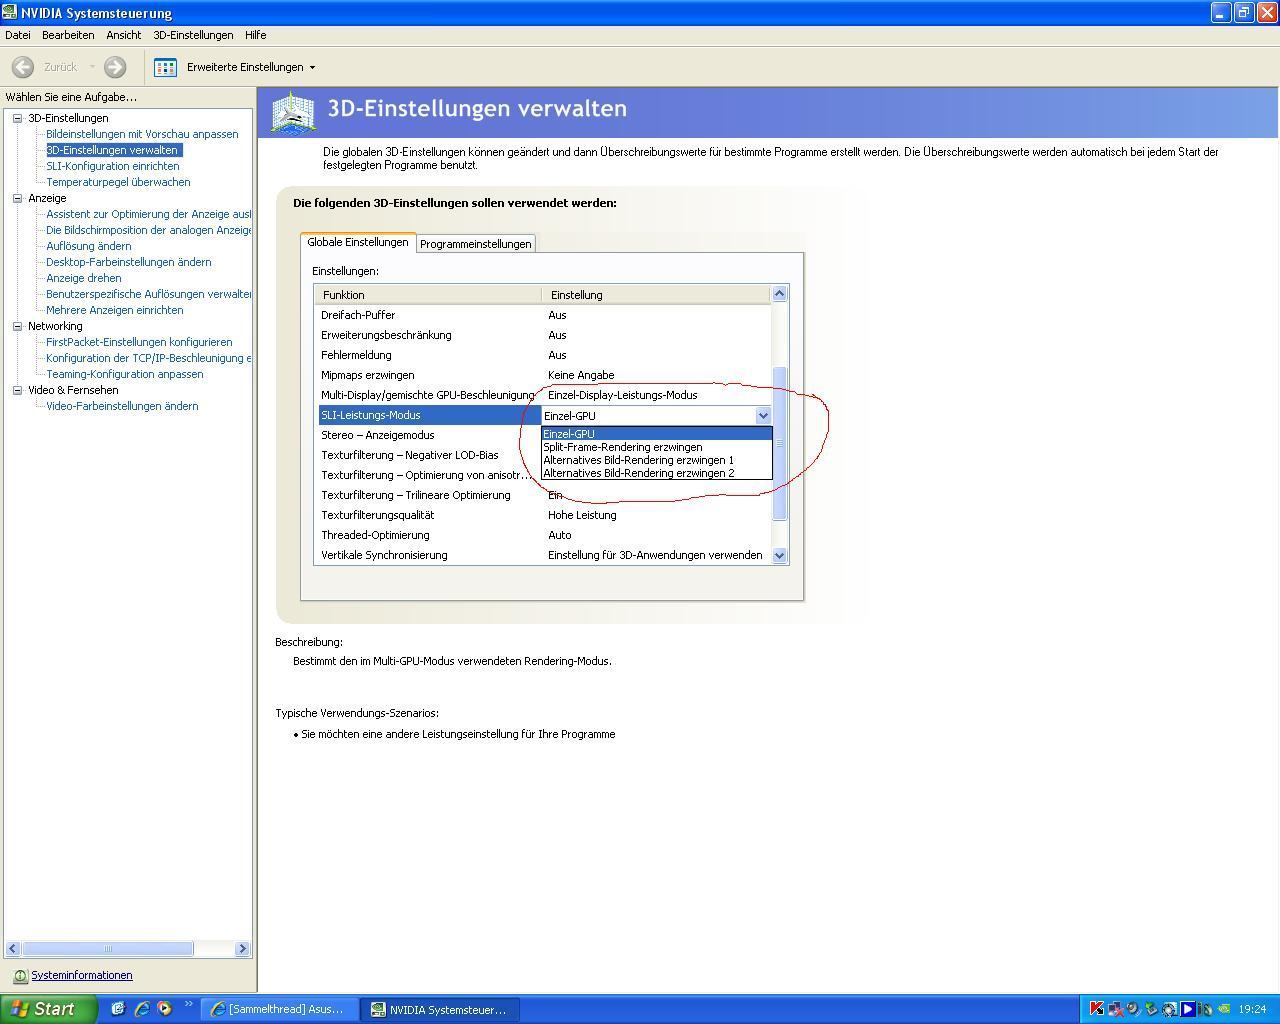Select the Vertikale Synchronisierung row
Image resolution: width=1280 pixels, height=1024 pixels.
(543, 555)
